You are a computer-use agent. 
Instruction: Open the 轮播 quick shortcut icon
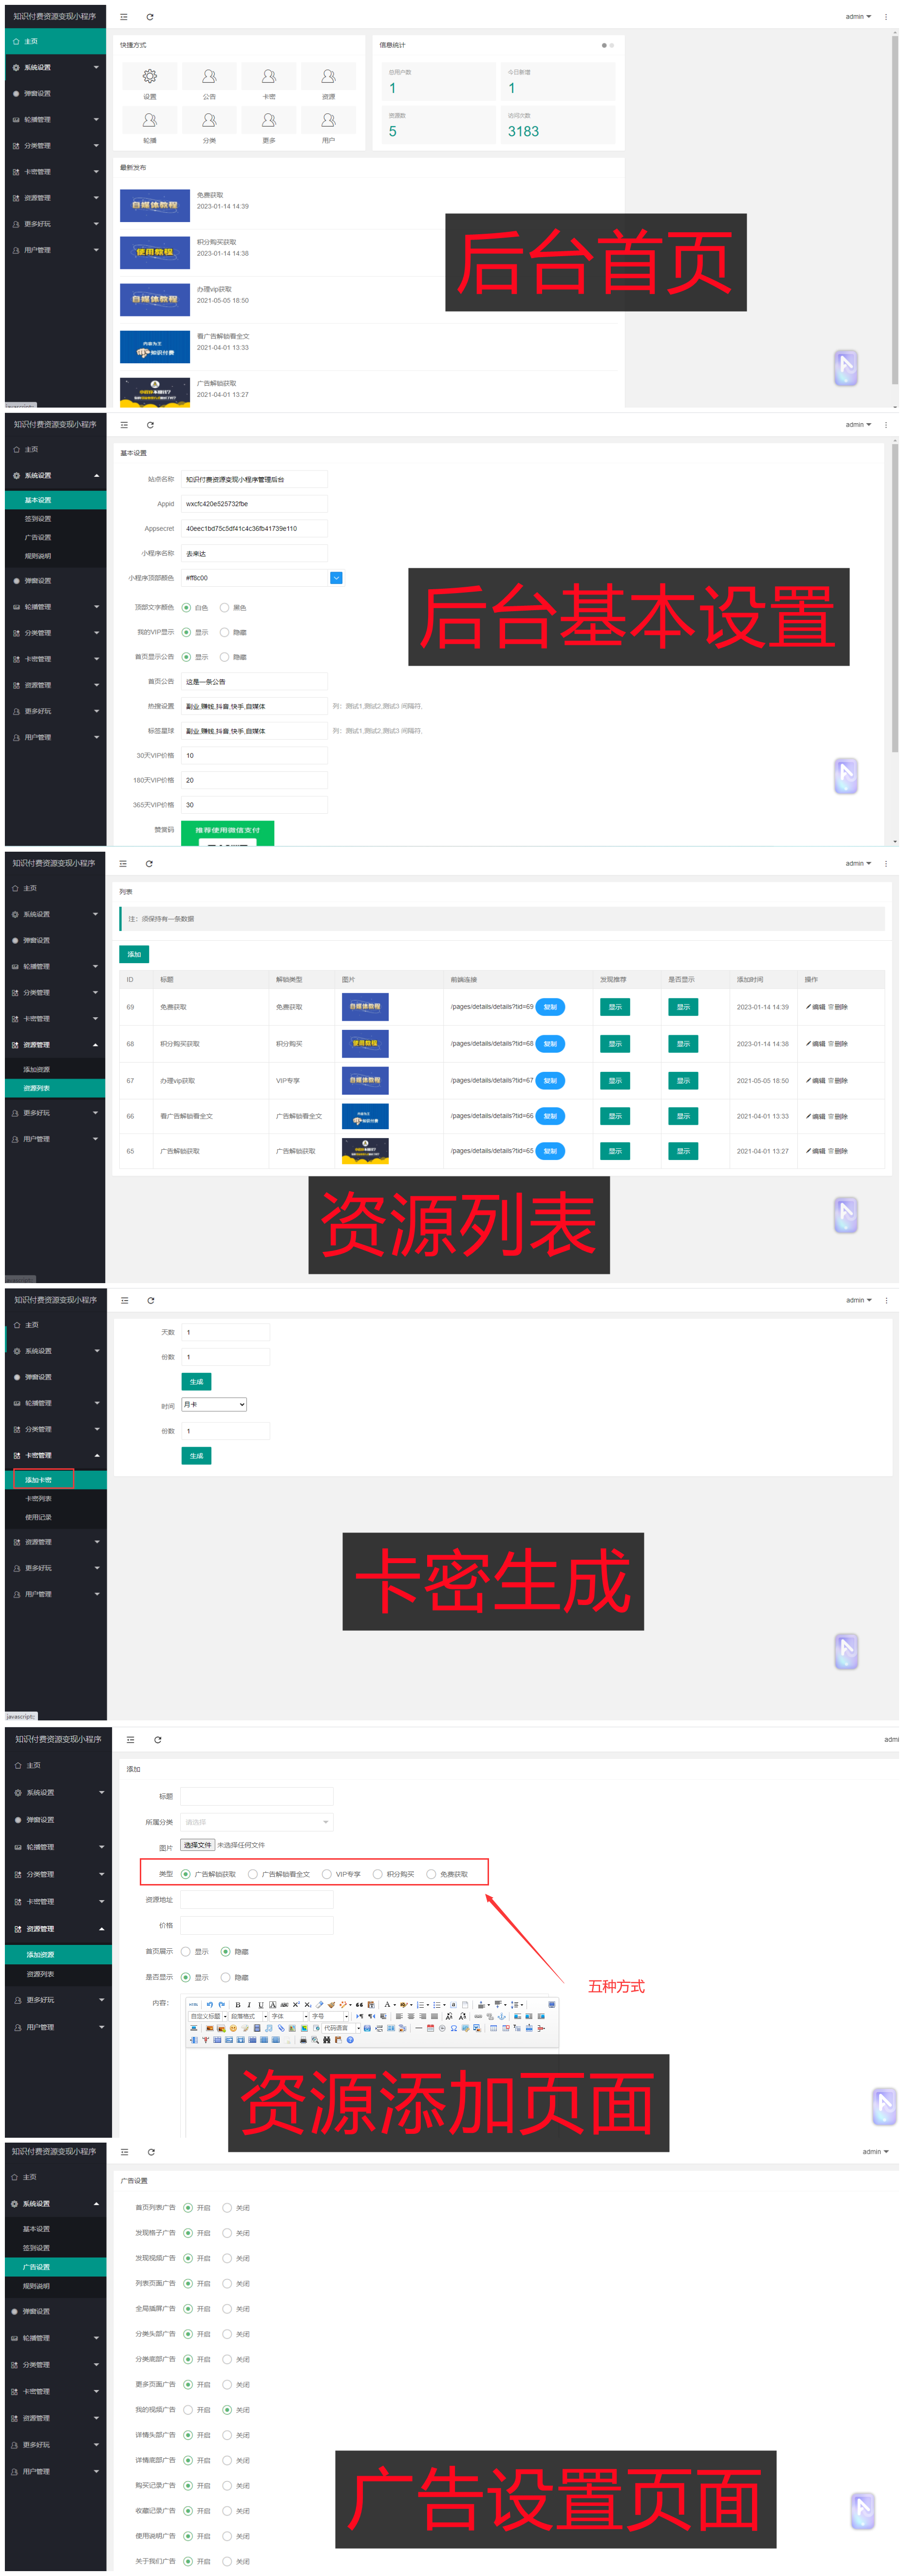149,120
